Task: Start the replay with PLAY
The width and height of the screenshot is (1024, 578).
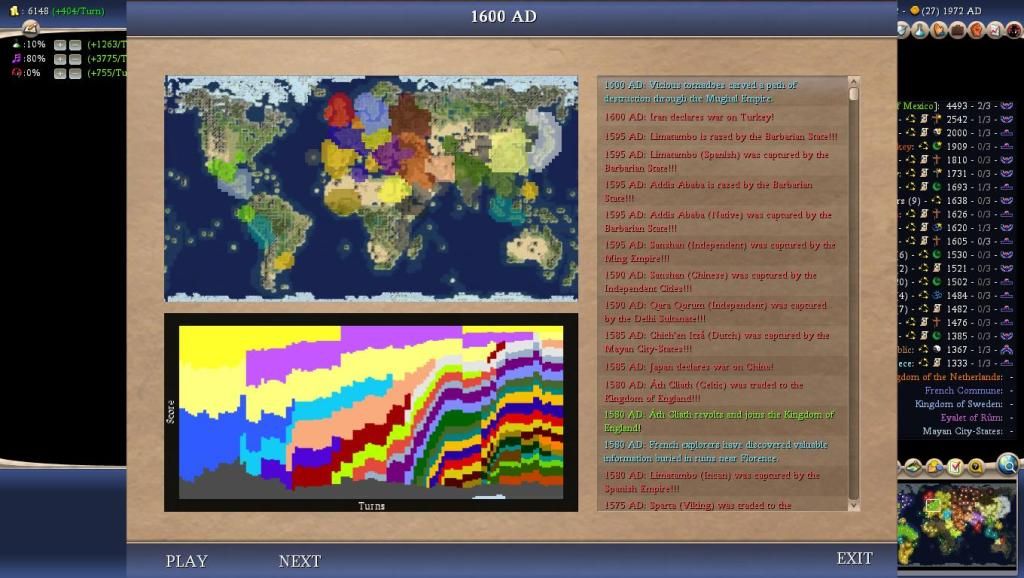Action: (186, 561)
